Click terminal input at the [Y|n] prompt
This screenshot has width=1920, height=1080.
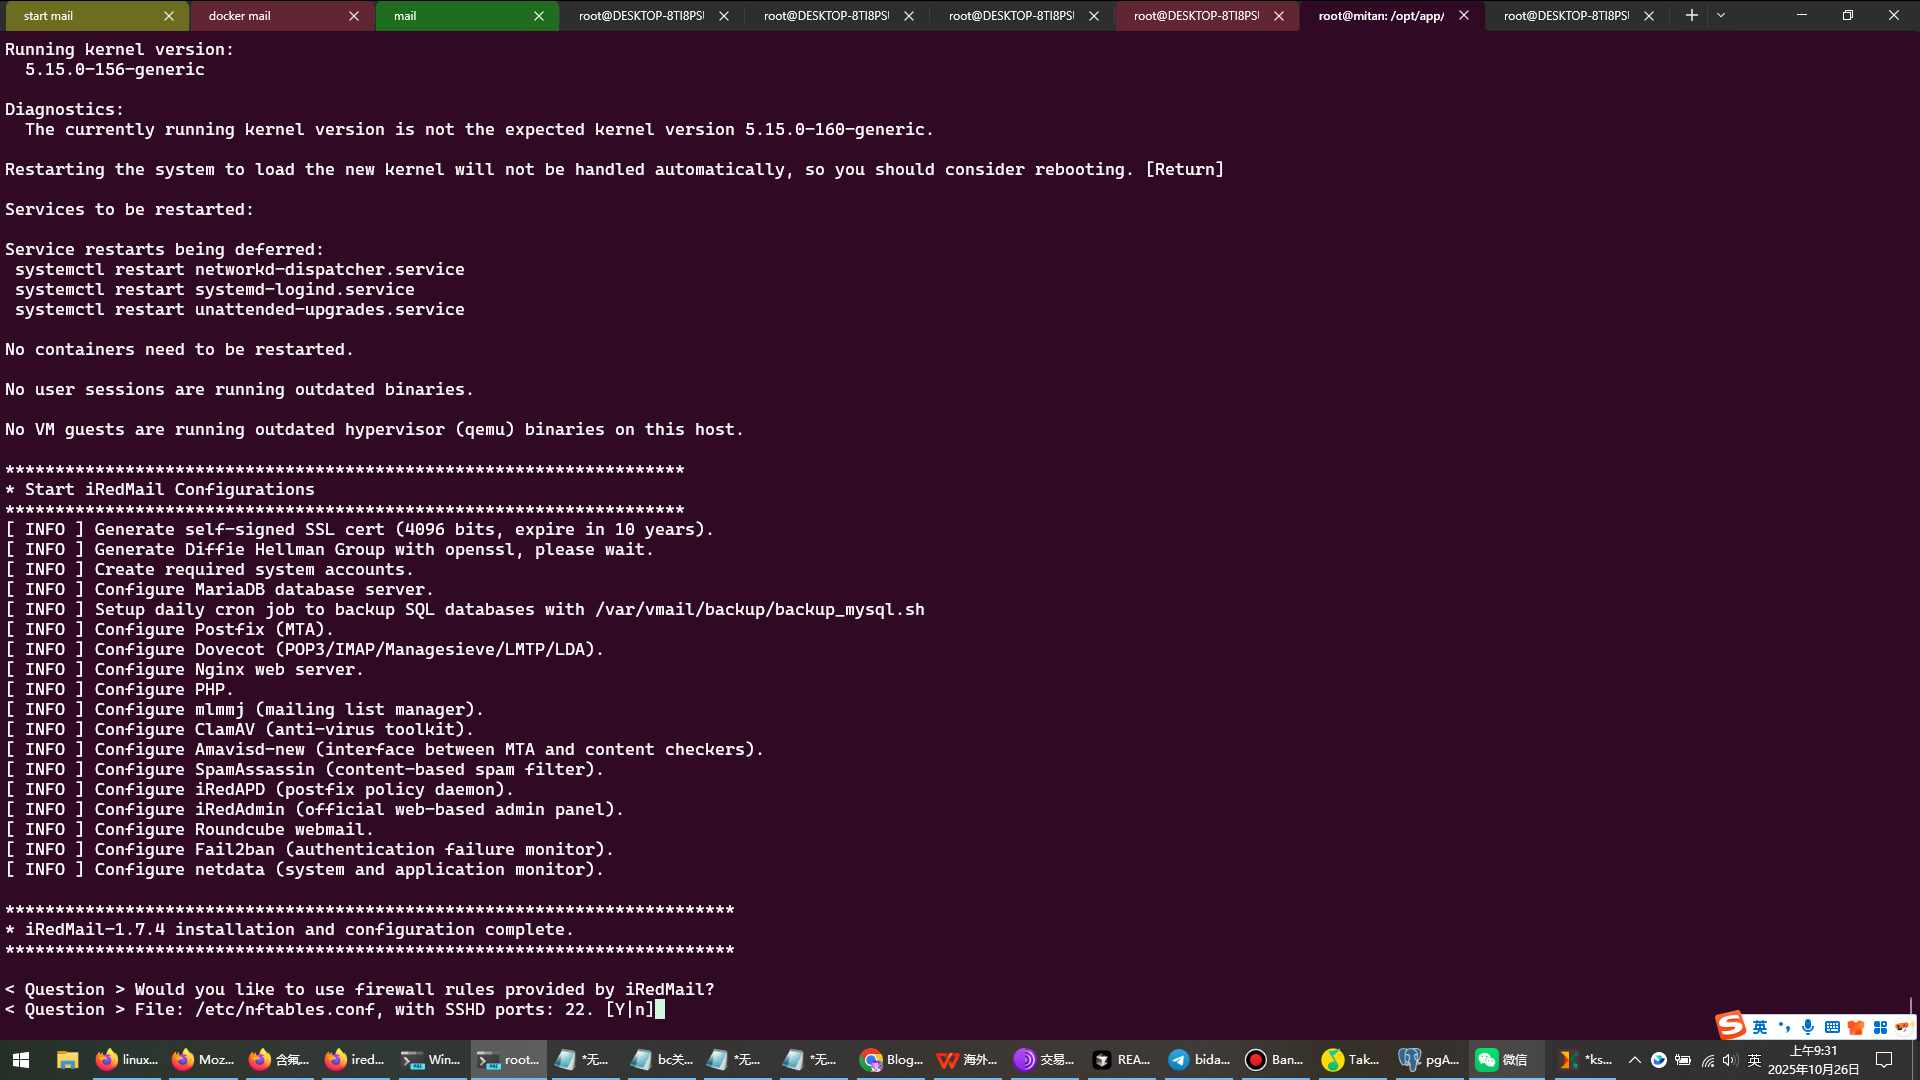pos(660,1010)
